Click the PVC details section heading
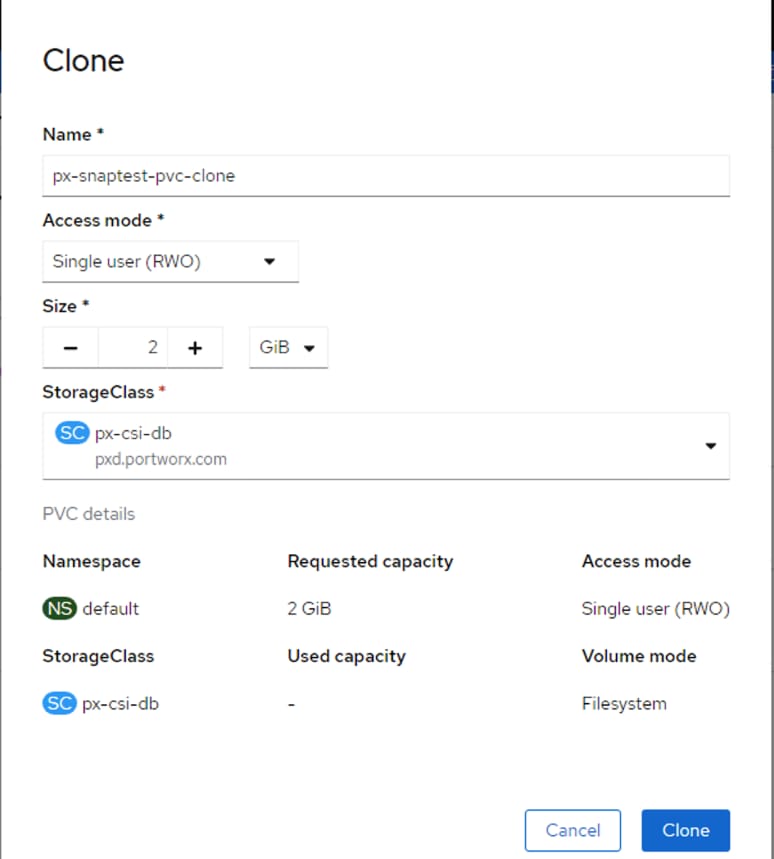The image size is (774, 859). [x=88, y=514]
